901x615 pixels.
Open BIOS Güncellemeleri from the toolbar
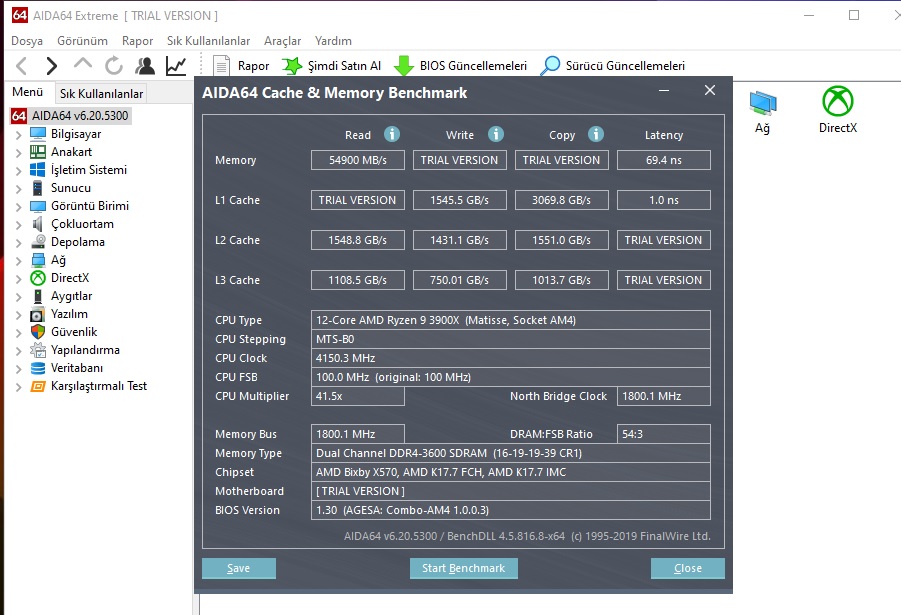[x=460, y=66]
